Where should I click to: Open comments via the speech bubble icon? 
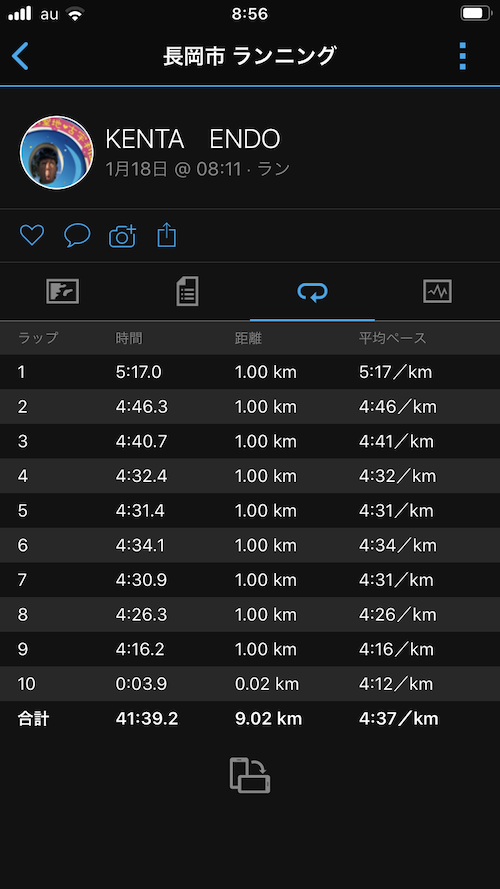point(77,235)
